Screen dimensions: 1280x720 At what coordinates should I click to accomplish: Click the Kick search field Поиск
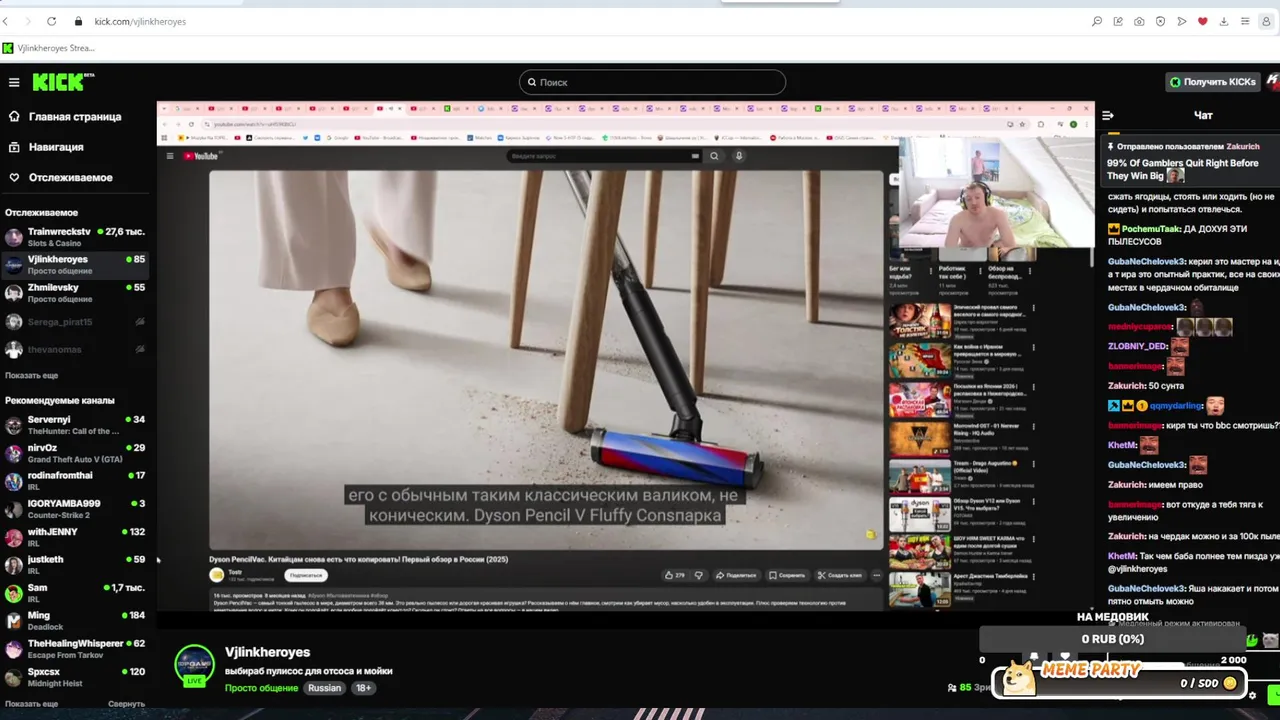pyautogui.click(x=652, y=82)
